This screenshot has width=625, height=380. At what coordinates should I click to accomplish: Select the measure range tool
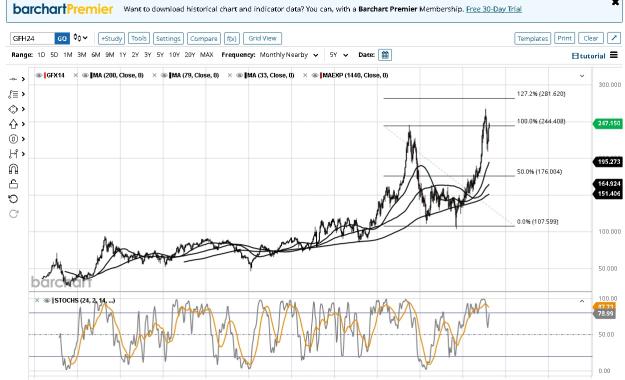[x=13, y=154]
